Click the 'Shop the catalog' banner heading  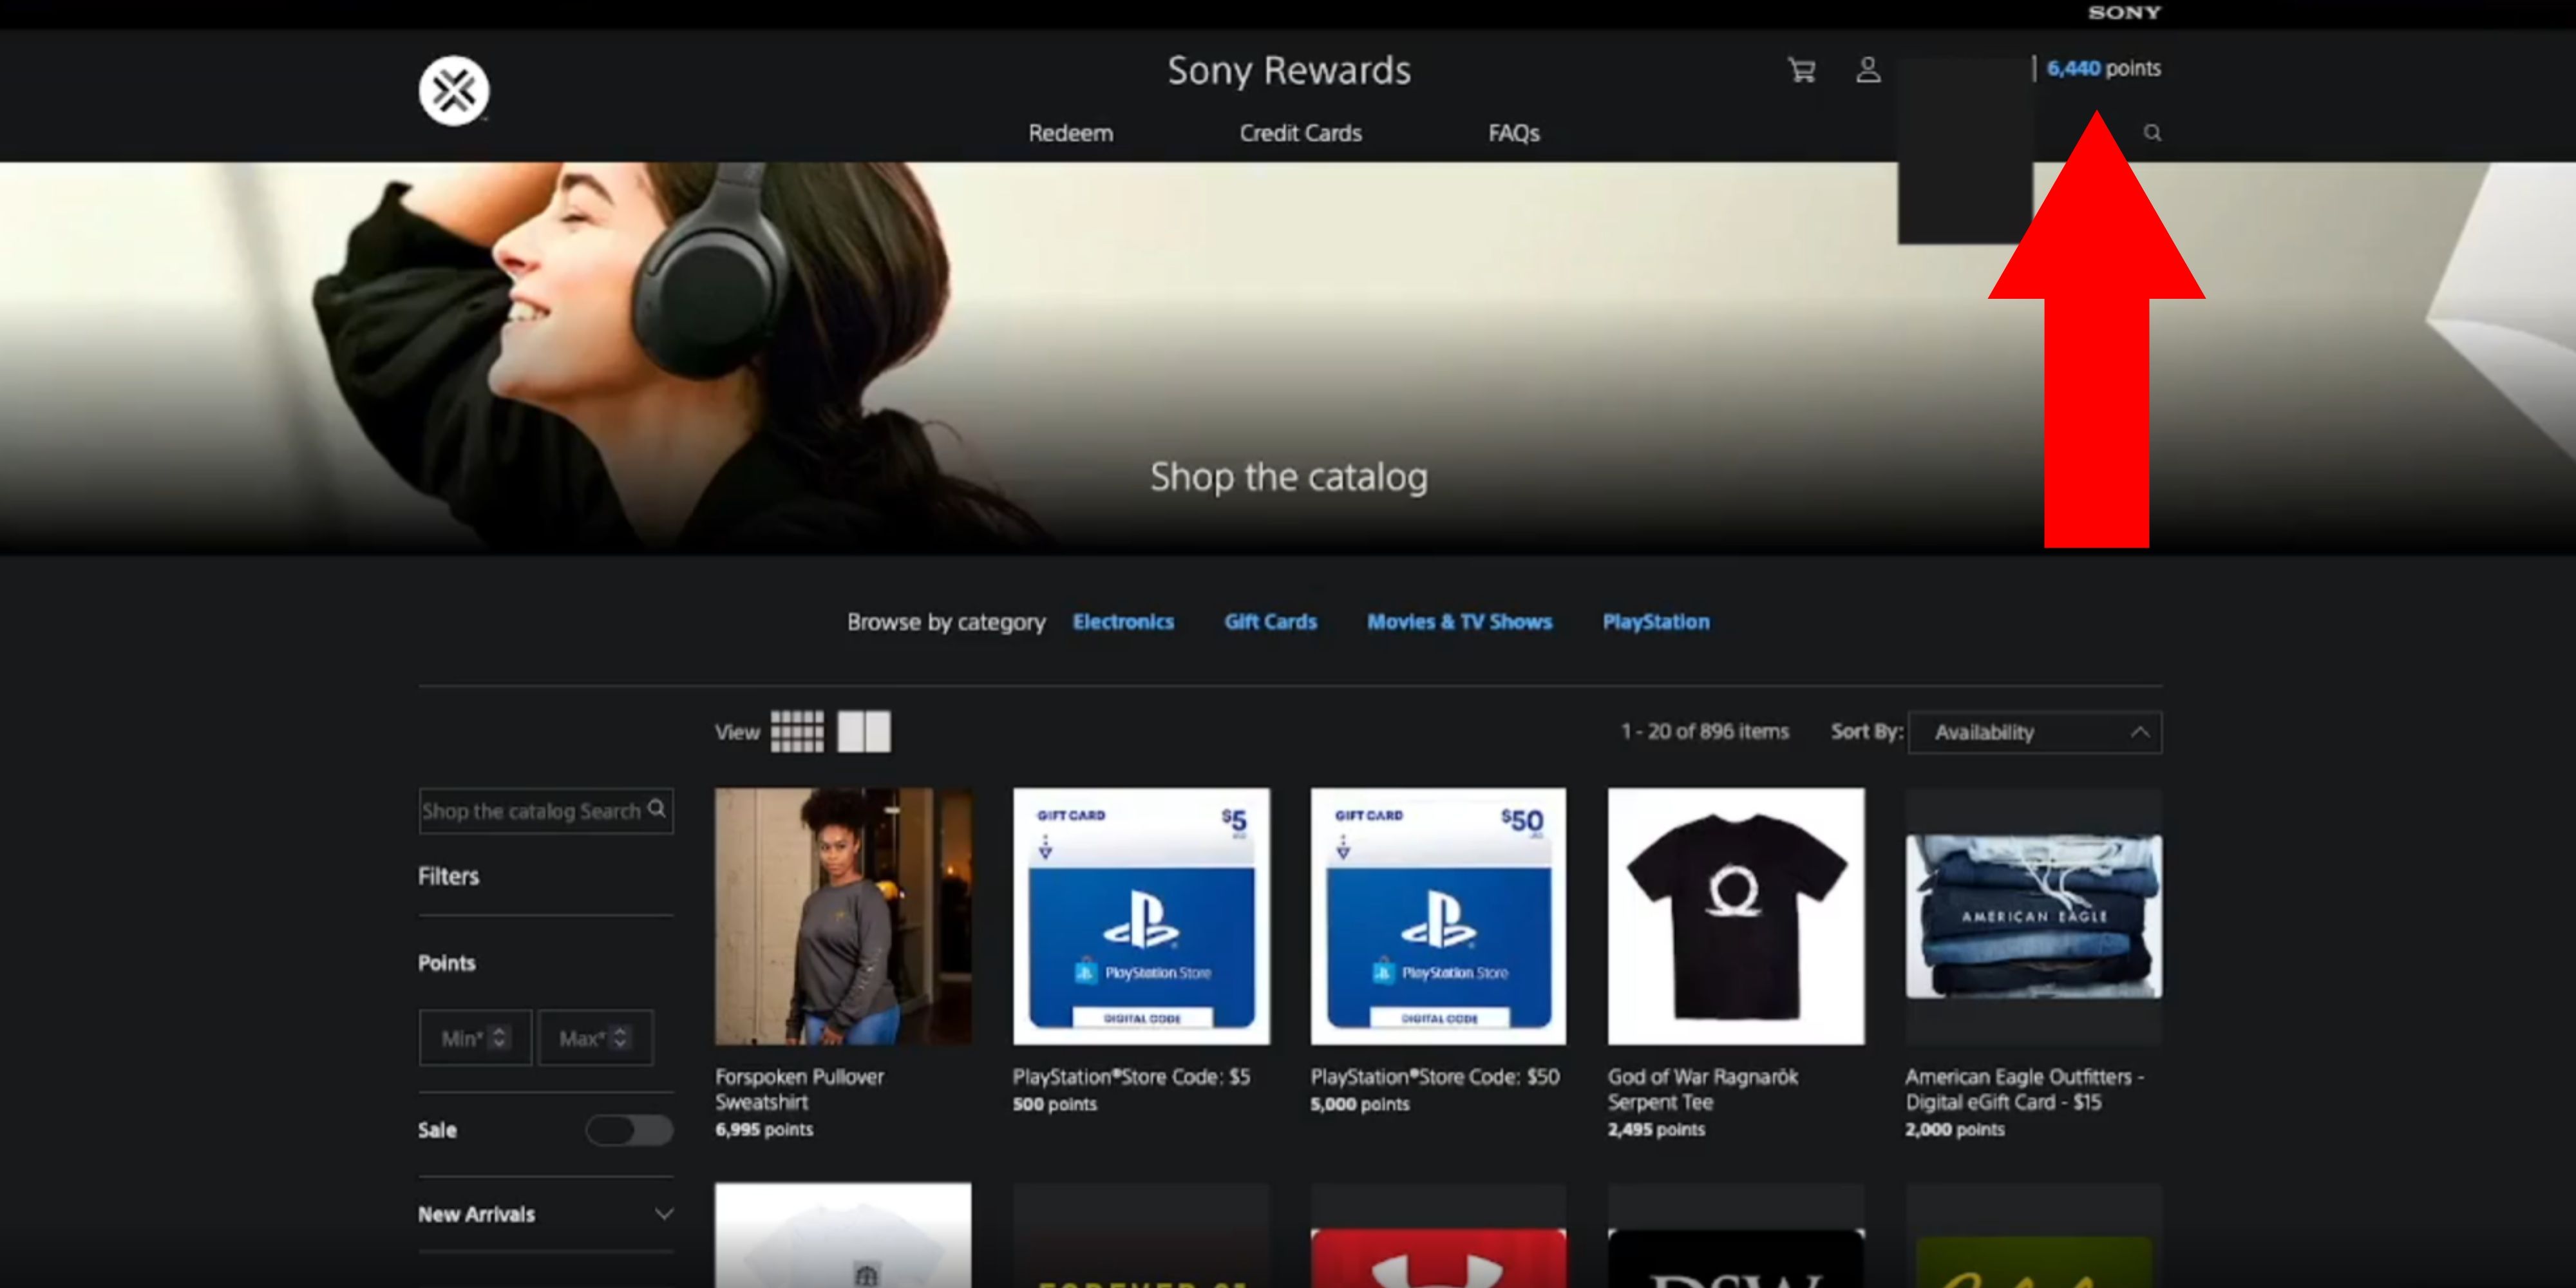[x=1289, y=477]
